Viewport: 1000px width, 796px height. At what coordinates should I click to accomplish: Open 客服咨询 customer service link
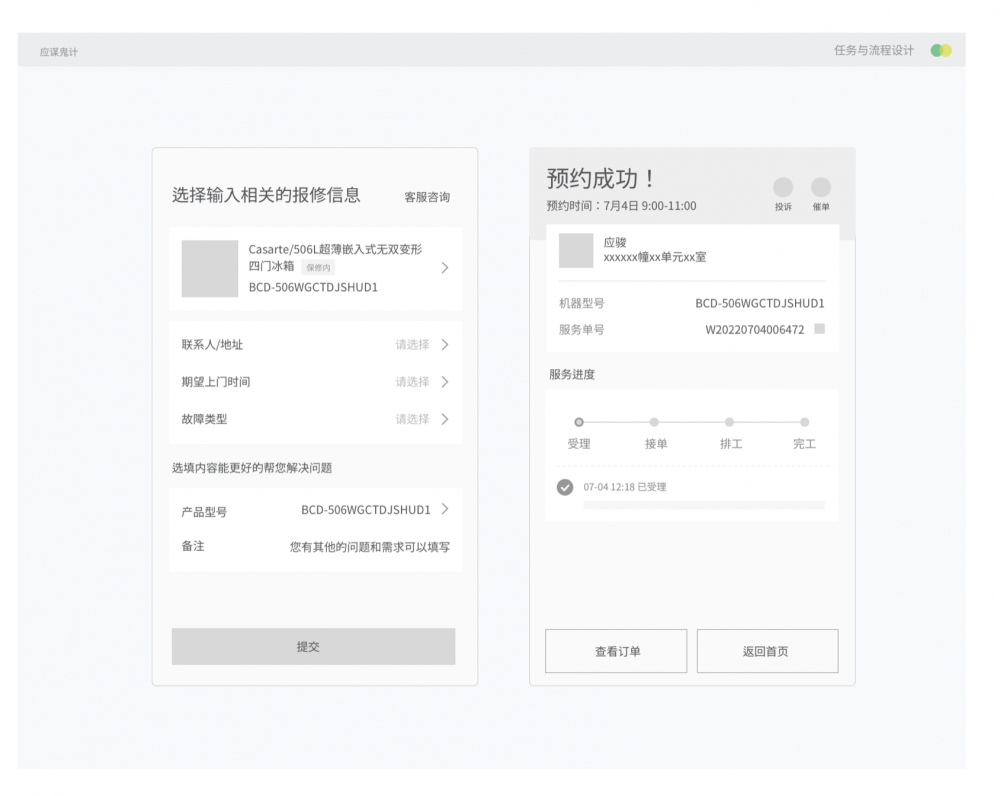[427, 197]
